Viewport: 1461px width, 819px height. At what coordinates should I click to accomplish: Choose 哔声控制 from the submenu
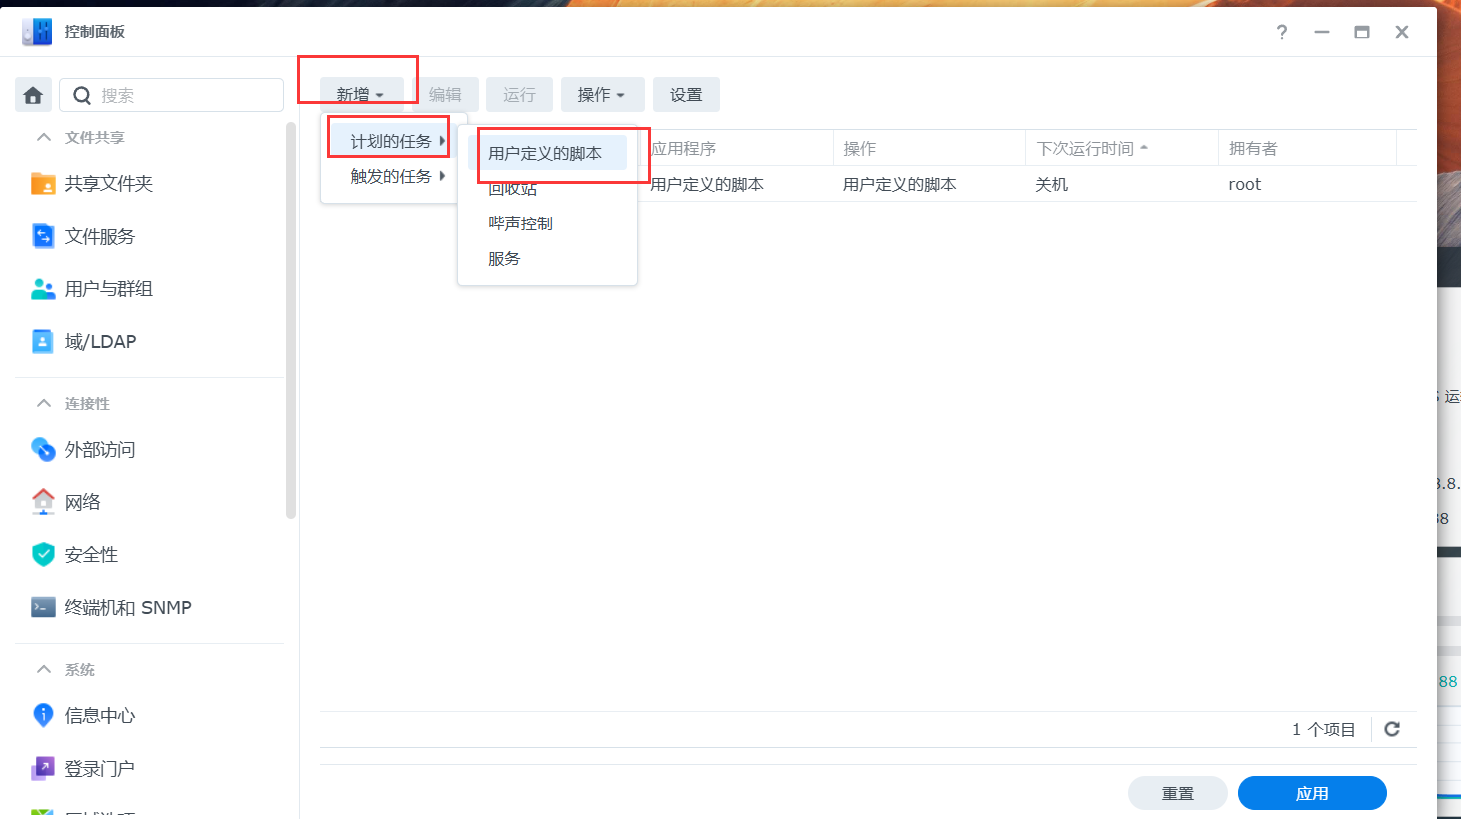(x=520, y=223)
